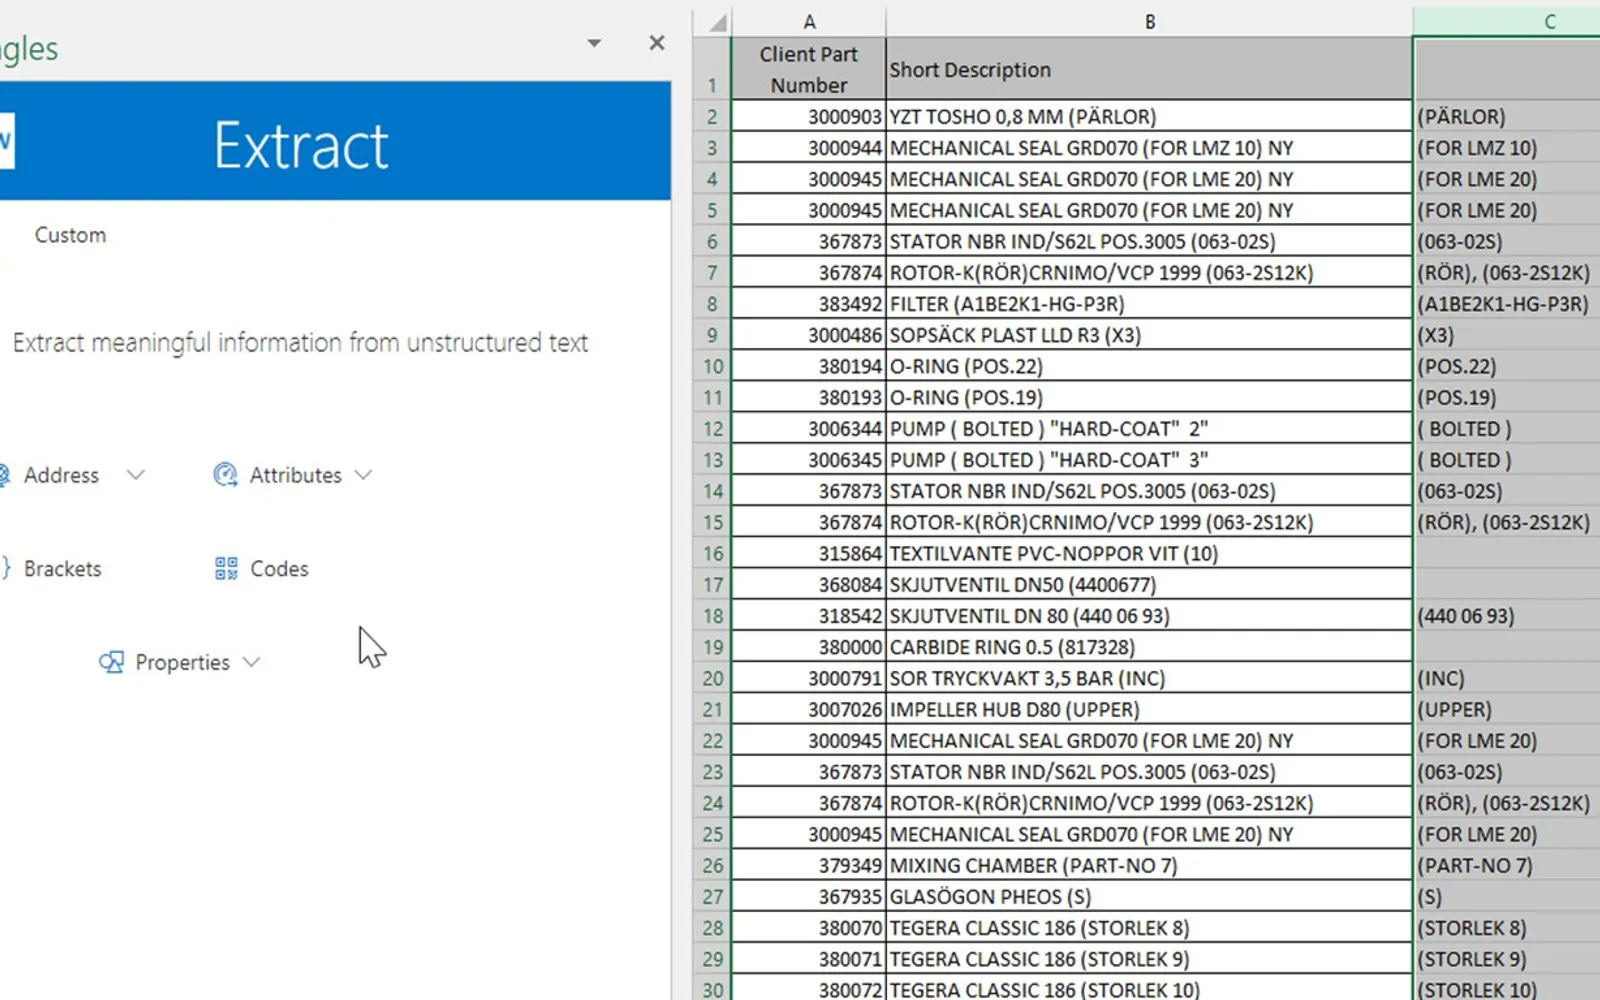
Task: Click cell O-RING (POS.22)
Action: [x=1149, y=366]
